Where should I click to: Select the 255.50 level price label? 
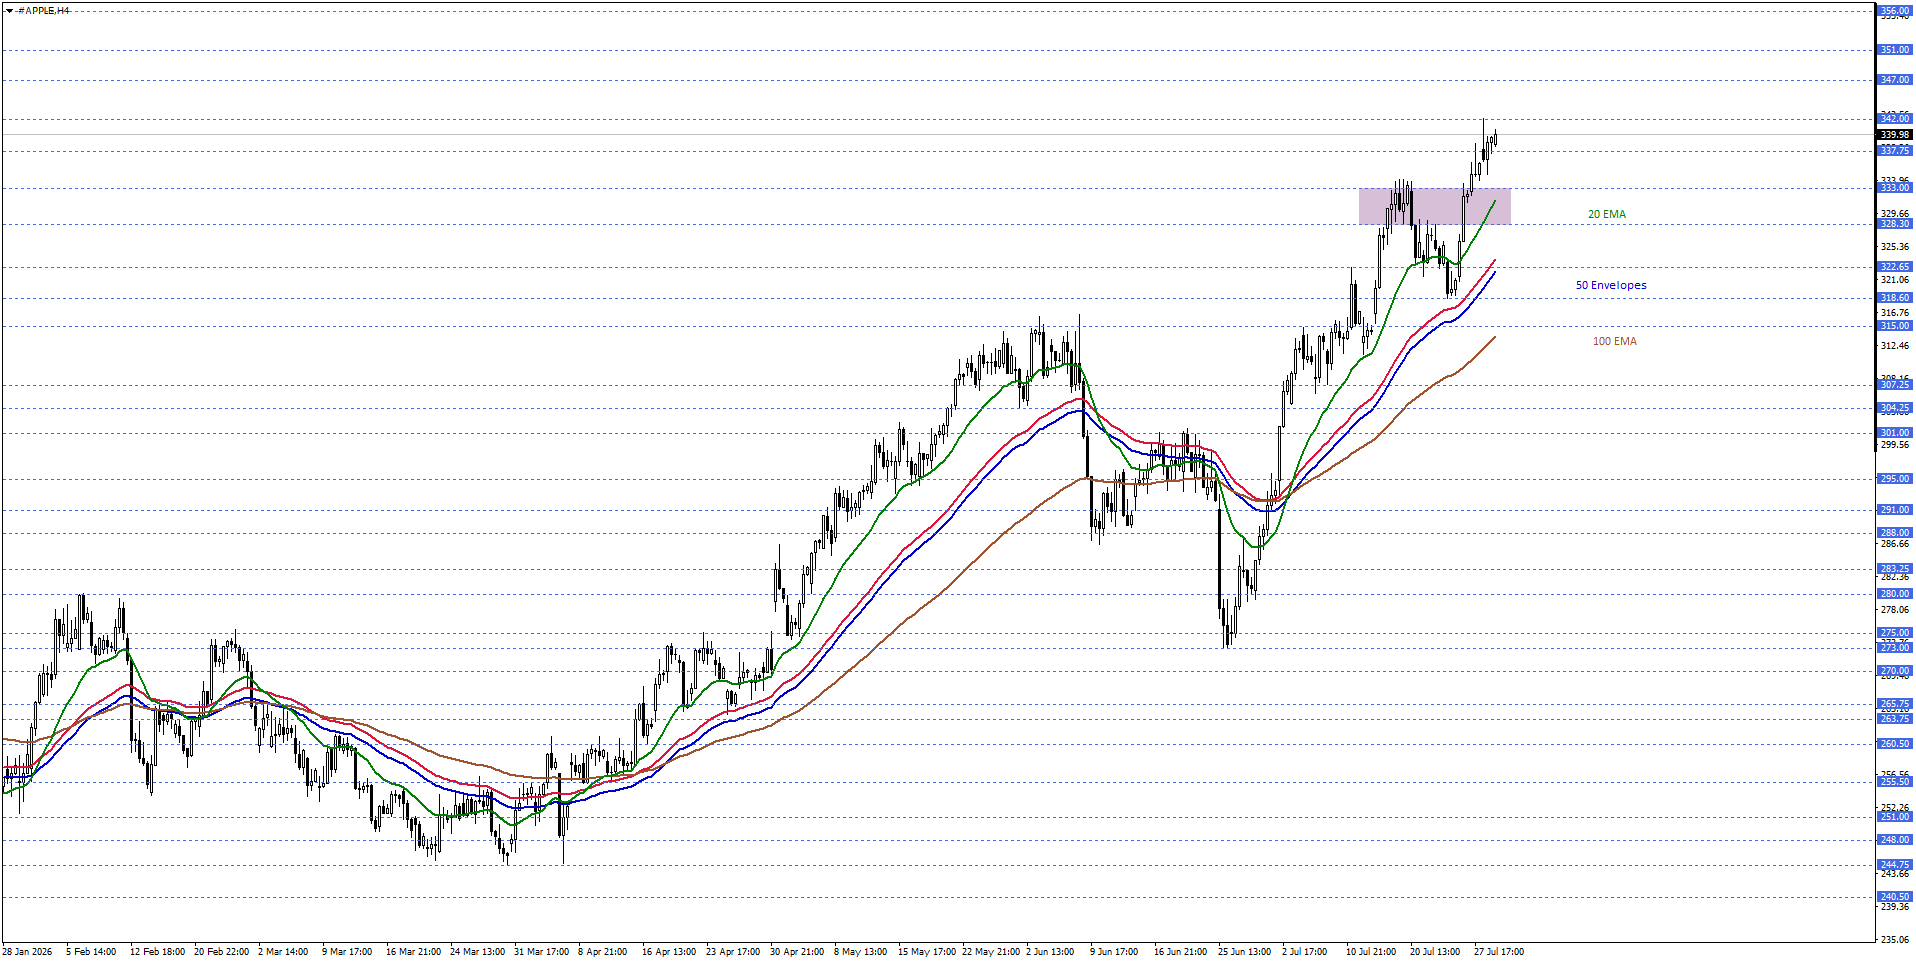(x=1895, y=782)
